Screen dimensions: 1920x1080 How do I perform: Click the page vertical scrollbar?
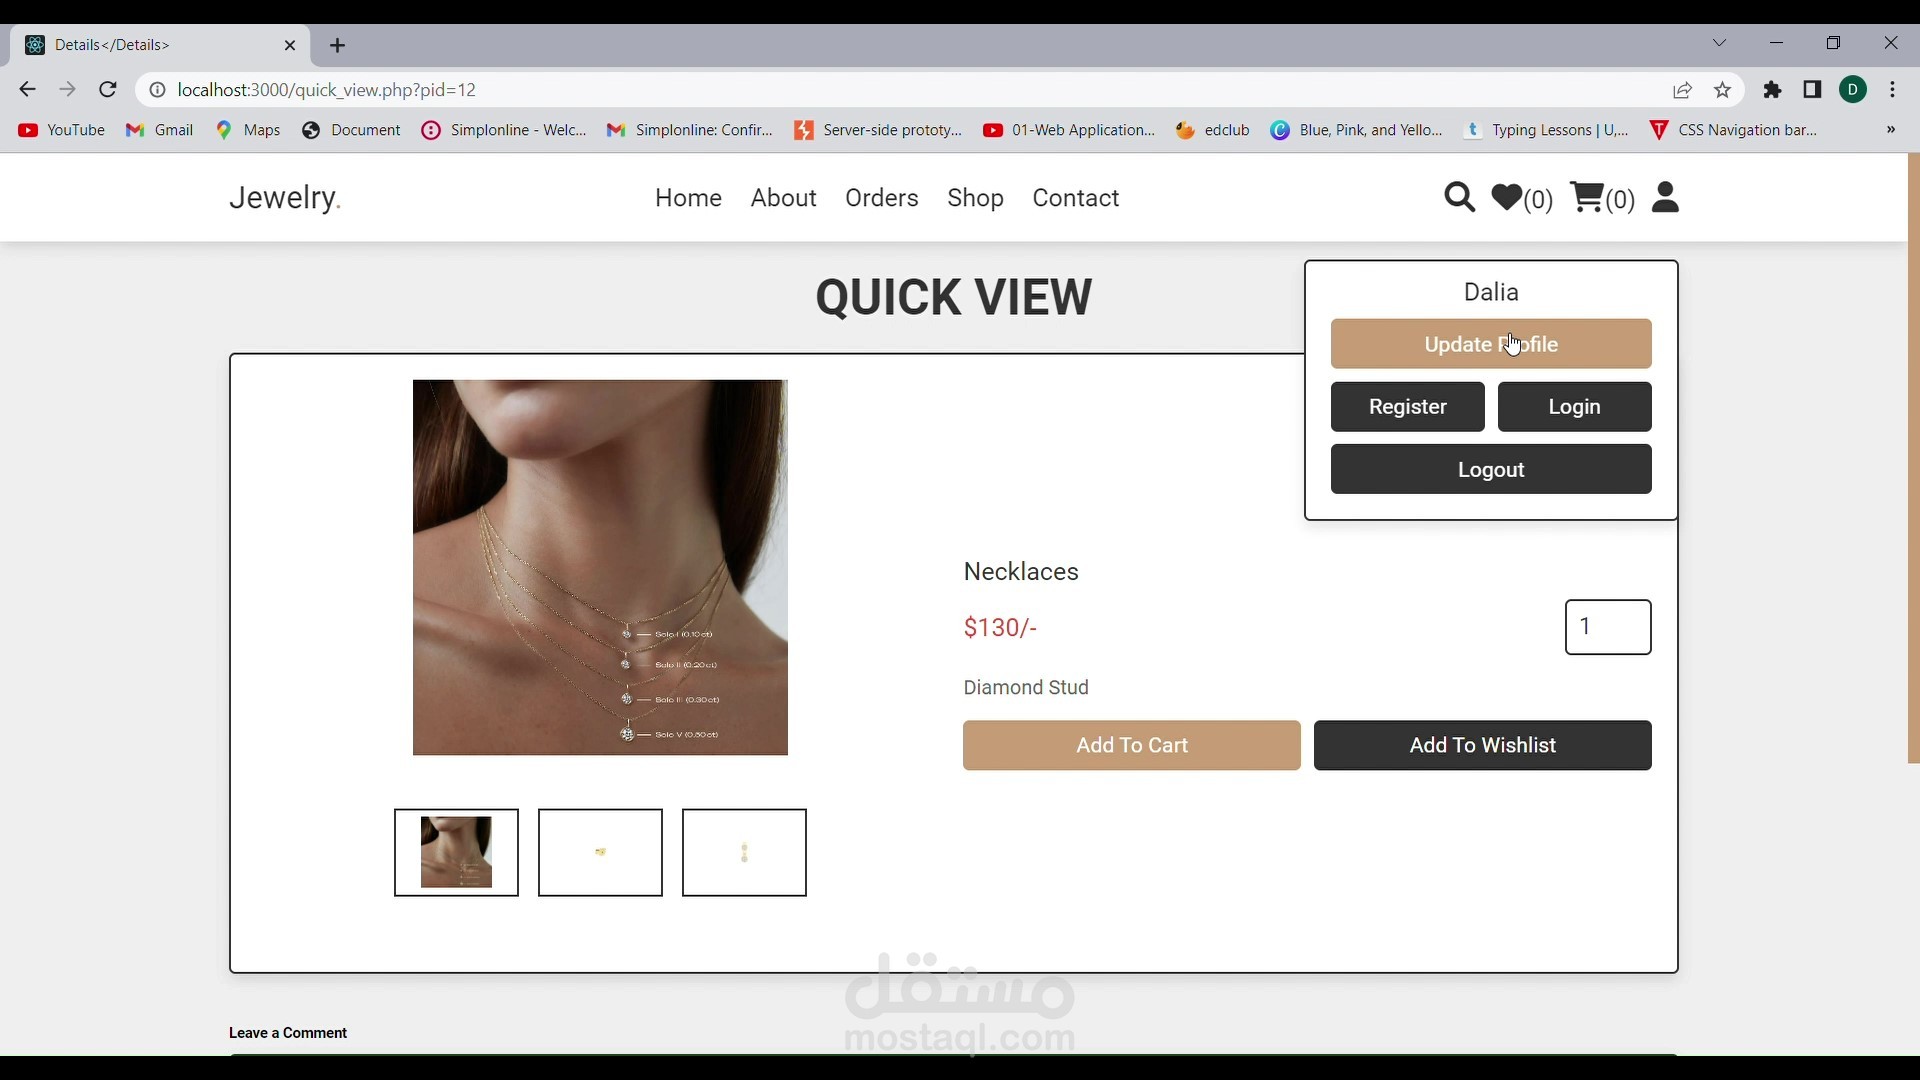[1913, 460]
